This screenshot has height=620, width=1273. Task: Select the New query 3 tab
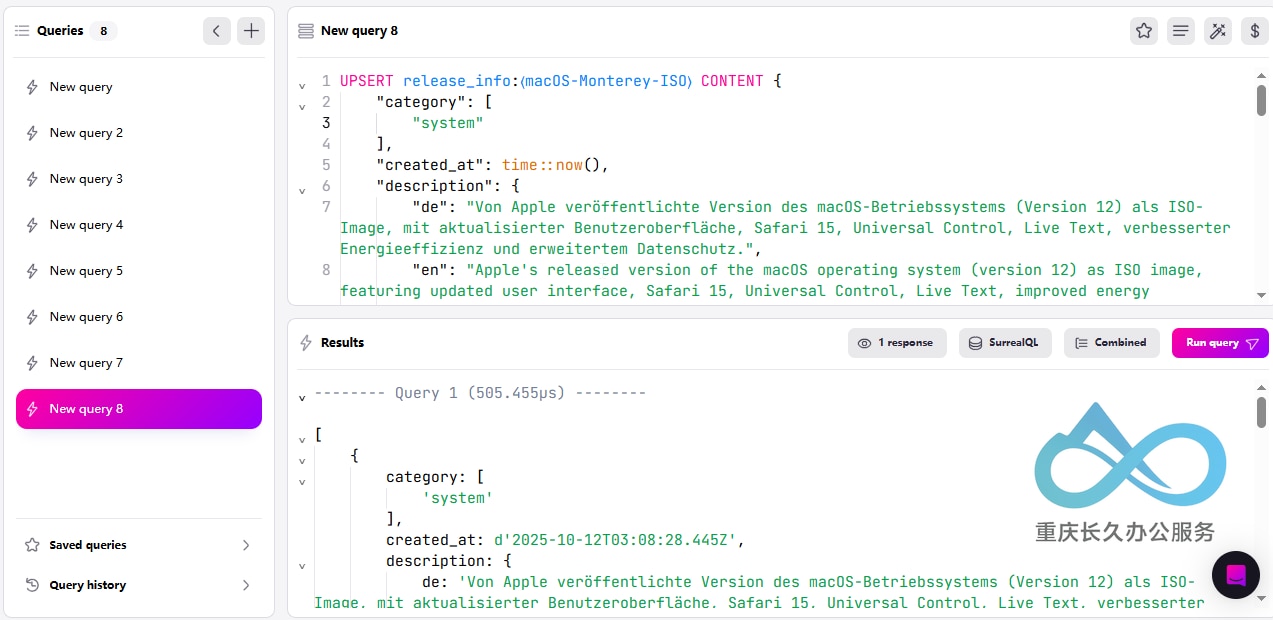(139, 179)
